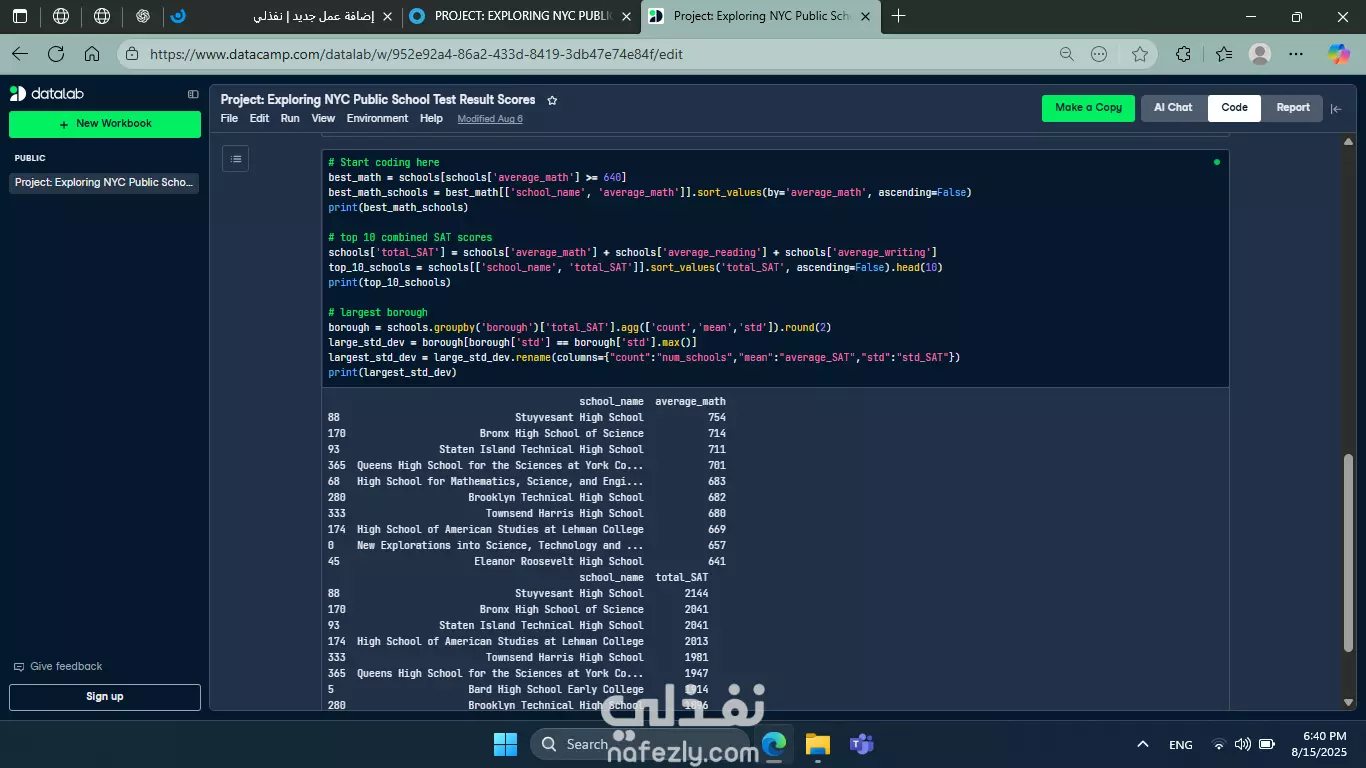Click the PUBLIC section label
Image resolution: width=1366 pixels, height=768 pixels.
click(x=30, y=158)
